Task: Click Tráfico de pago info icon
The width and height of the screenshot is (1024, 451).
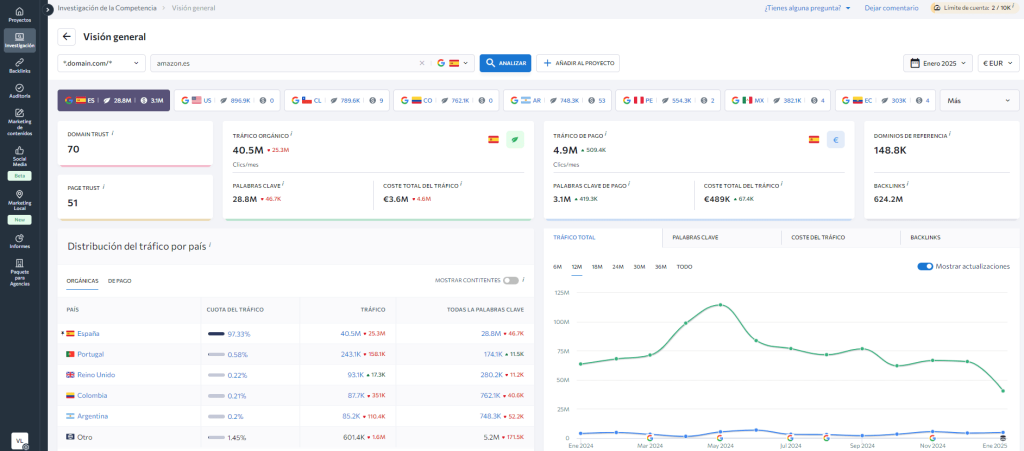Action: [605, 133]
